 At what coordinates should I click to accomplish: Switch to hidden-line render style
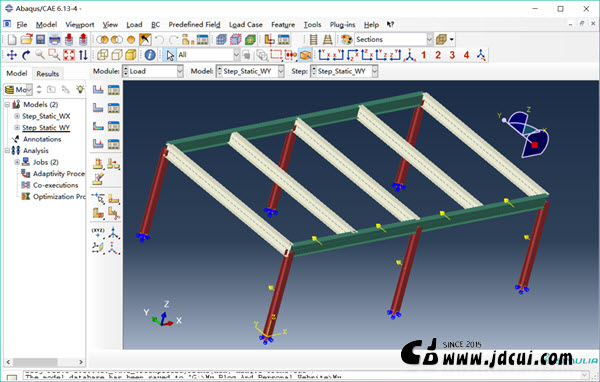tap(117, 55)
